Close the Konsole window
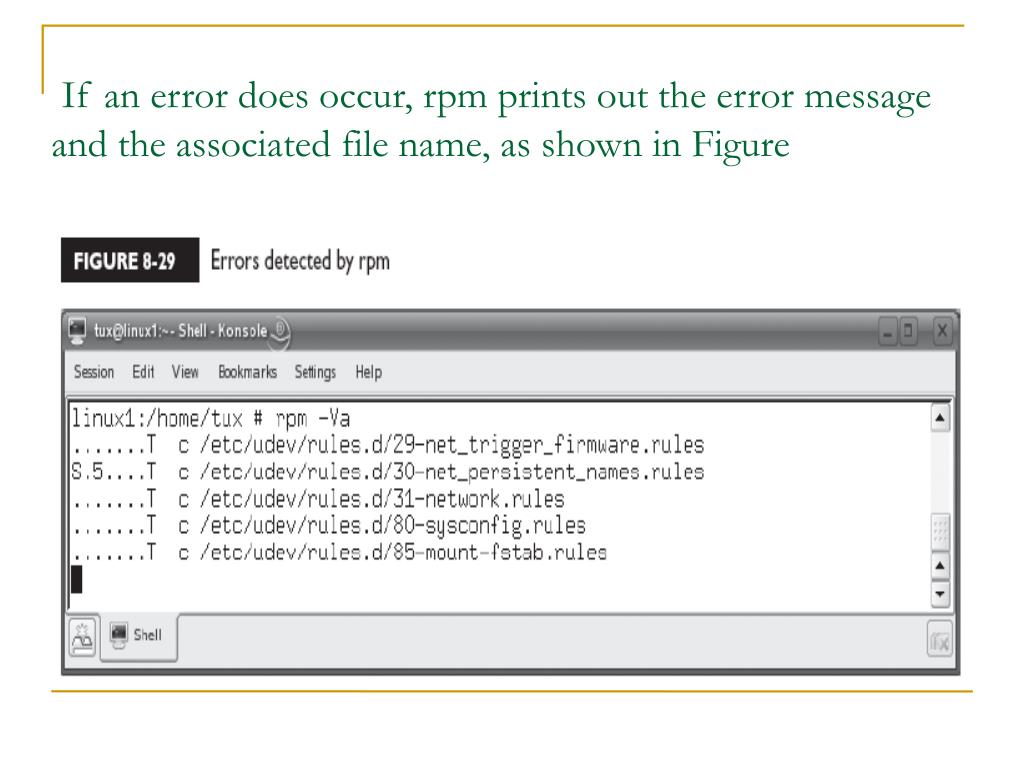This screenshot has height=768, width=1024. tap(941, 331)
